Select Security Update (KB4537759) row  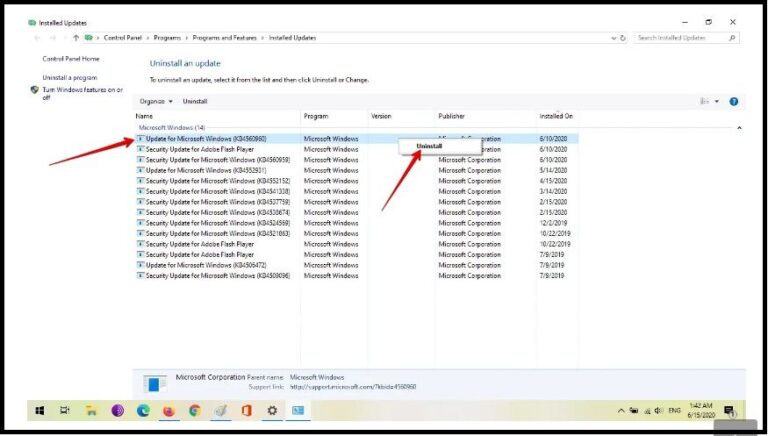[x=357, y=202]
